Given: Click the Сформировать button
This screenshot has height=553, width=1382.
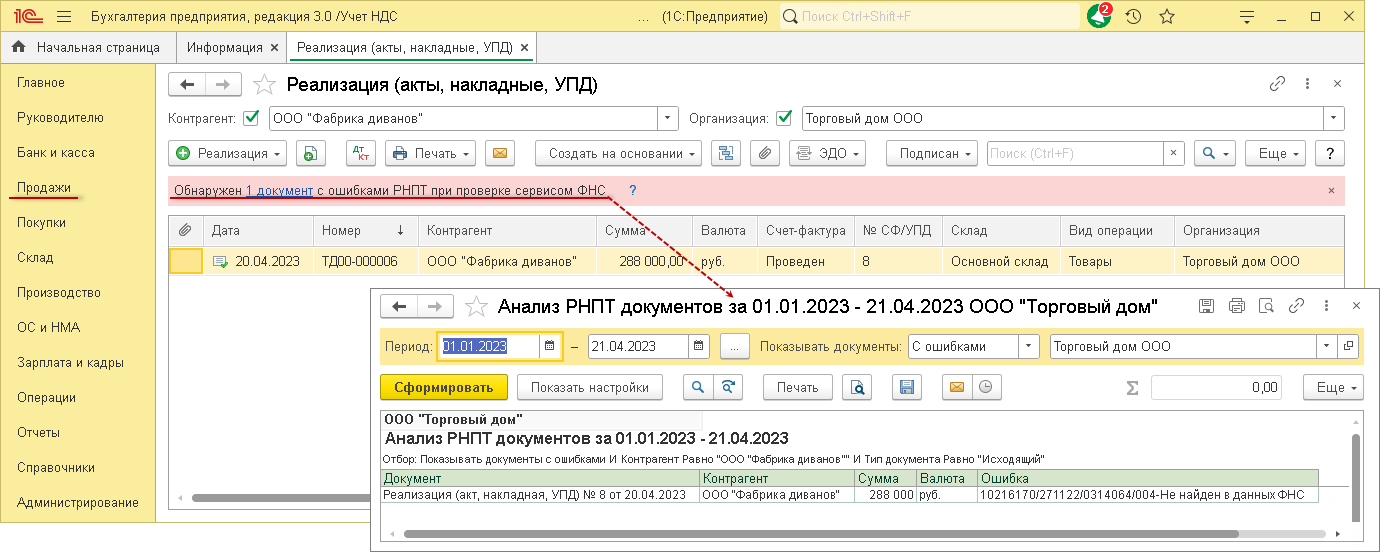Looking at the screenshot, I should coord(444,387).
